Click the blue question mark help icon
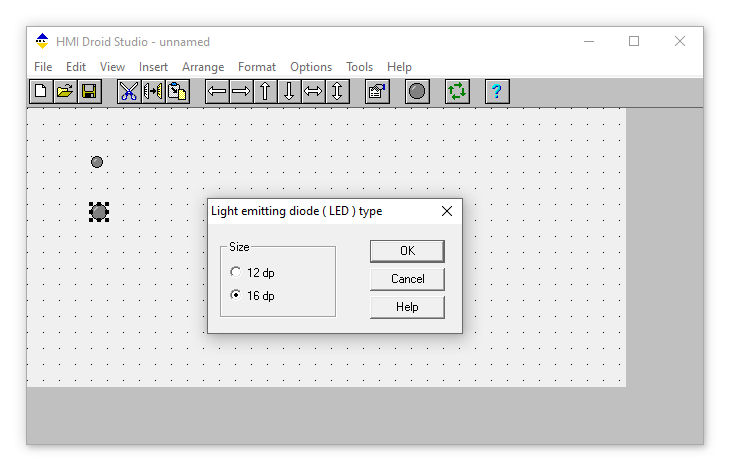This screenshot has height=471, width=730. [497, 91]
